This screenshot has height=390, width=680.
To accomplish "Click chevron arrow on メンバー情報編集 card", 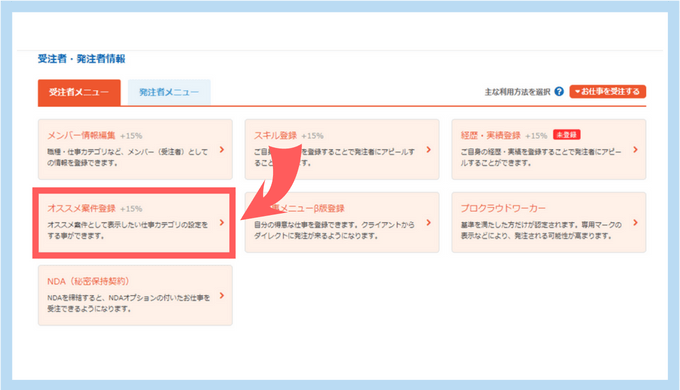I will [222, 150].
